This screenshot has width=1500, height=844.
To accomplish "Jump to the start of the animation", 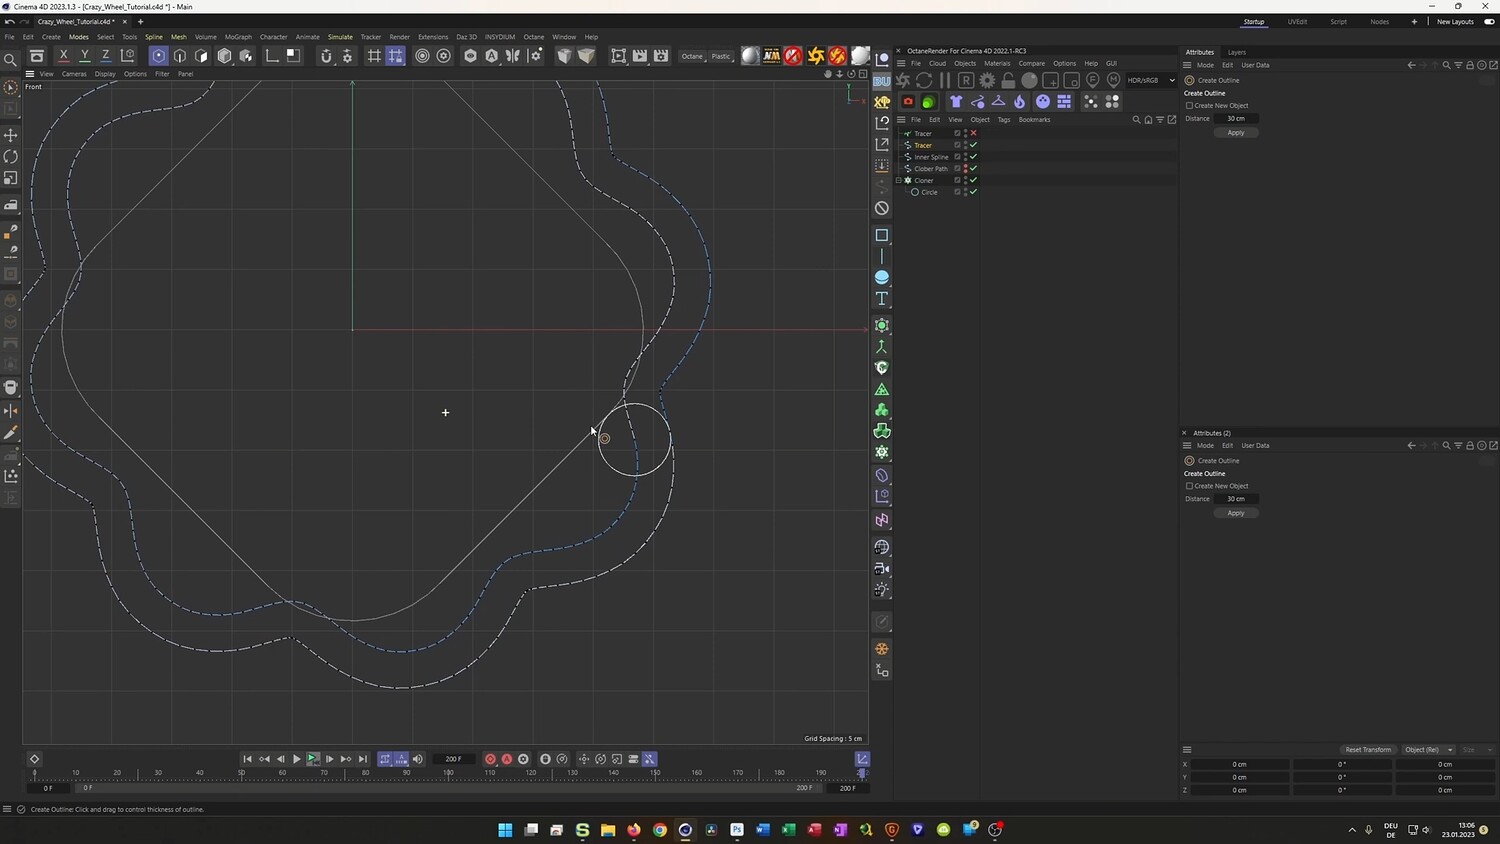I will pos(247,759).
